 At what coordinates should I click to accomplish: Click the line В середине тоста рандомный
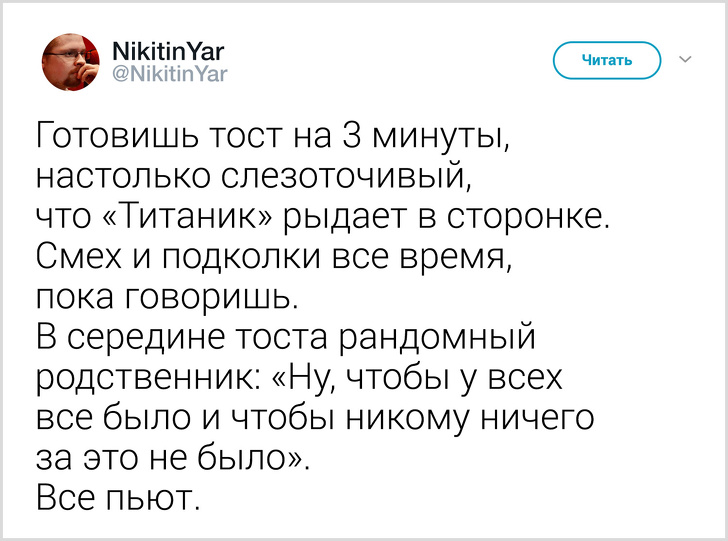(x=287, y=339)
